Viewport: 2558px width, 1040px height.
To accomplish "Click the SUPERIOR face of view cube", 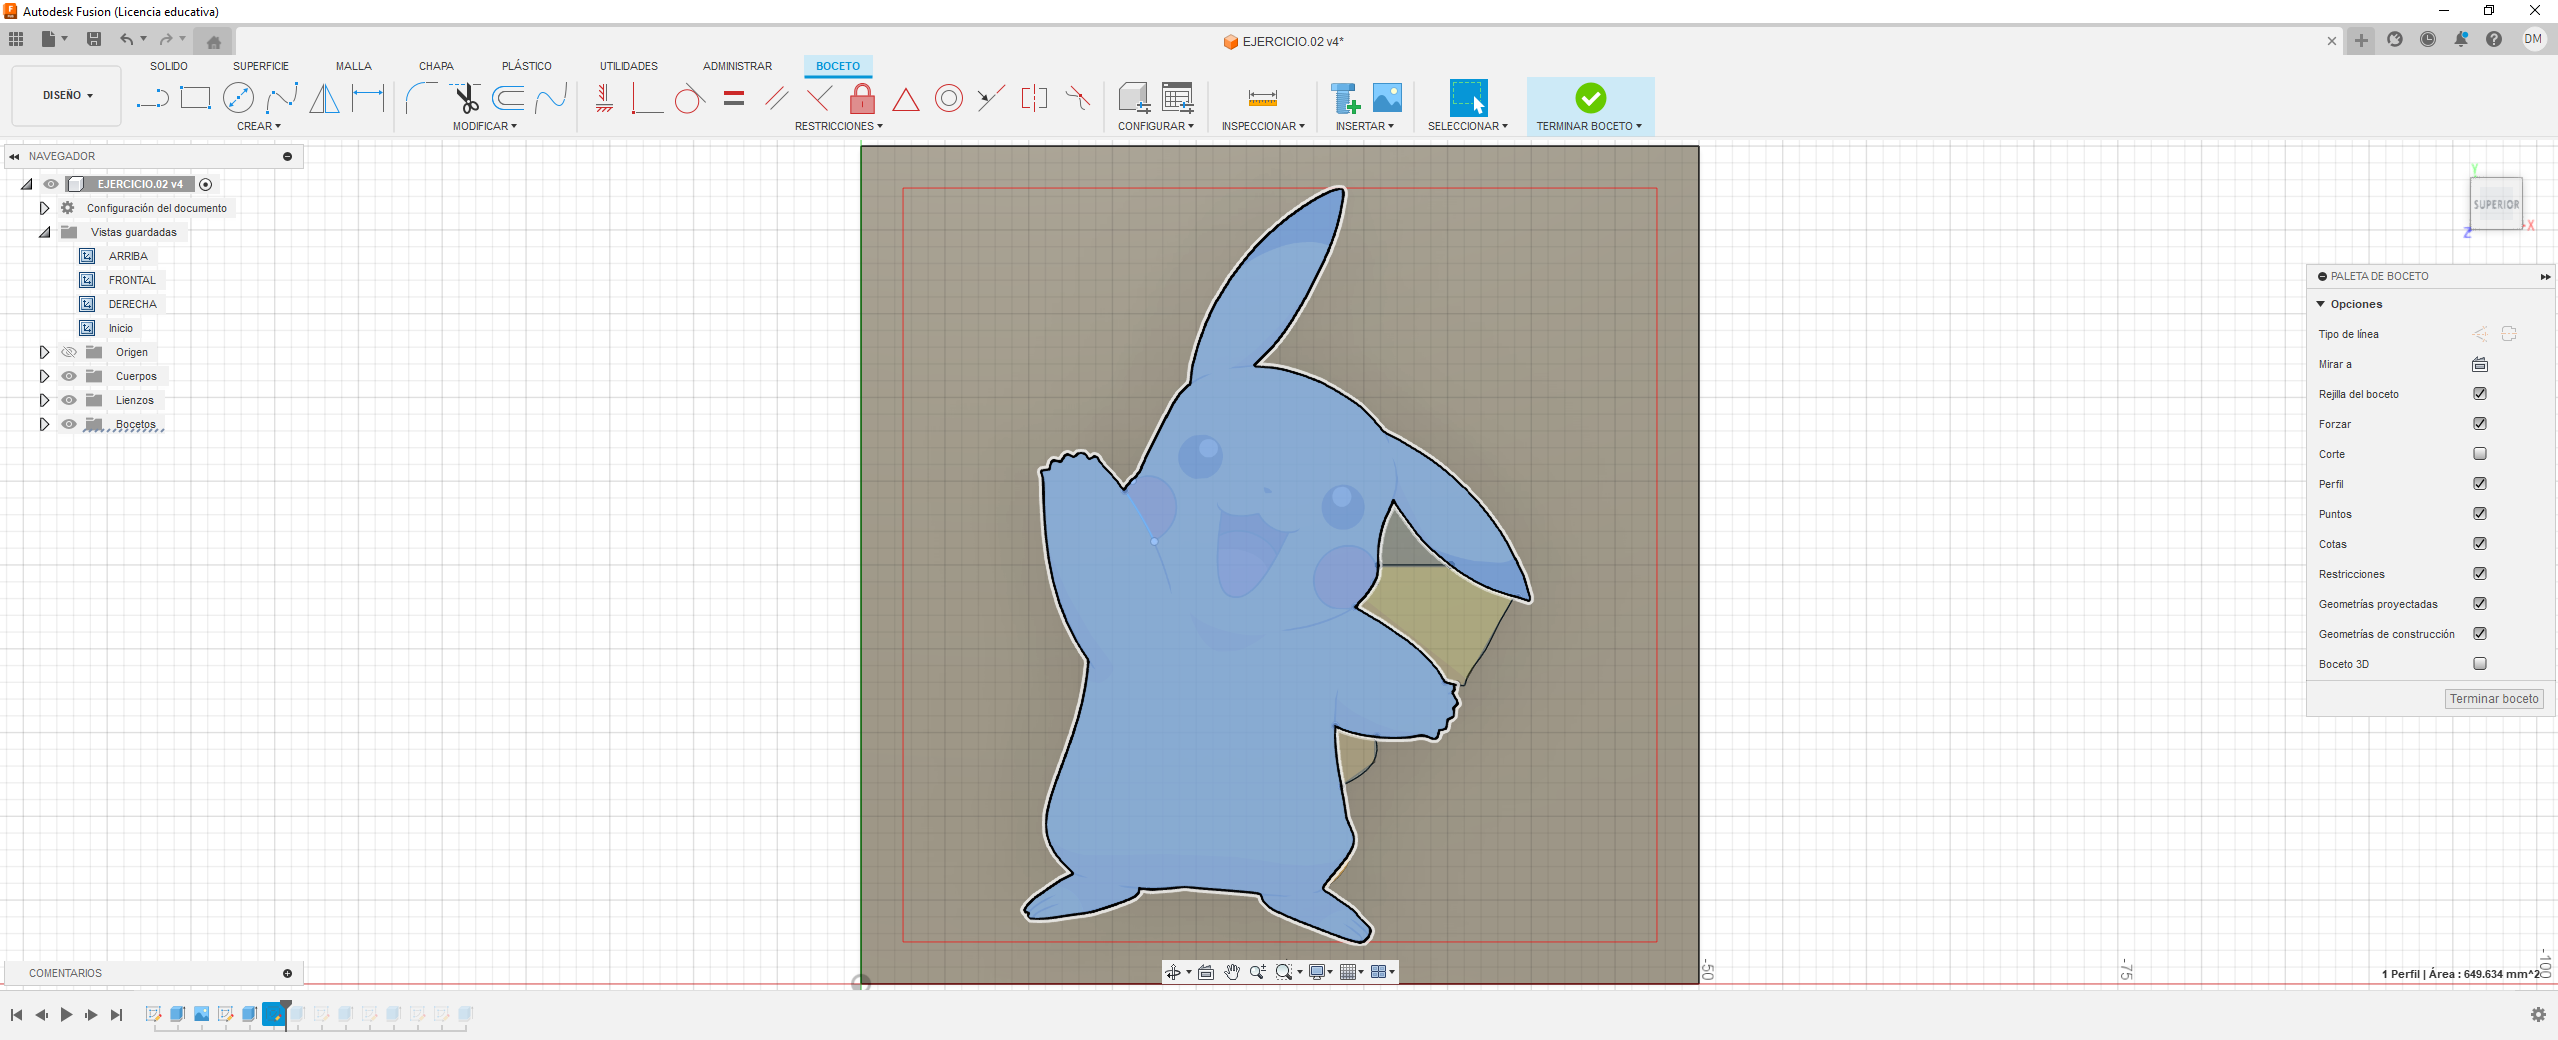I will 2496,204.
